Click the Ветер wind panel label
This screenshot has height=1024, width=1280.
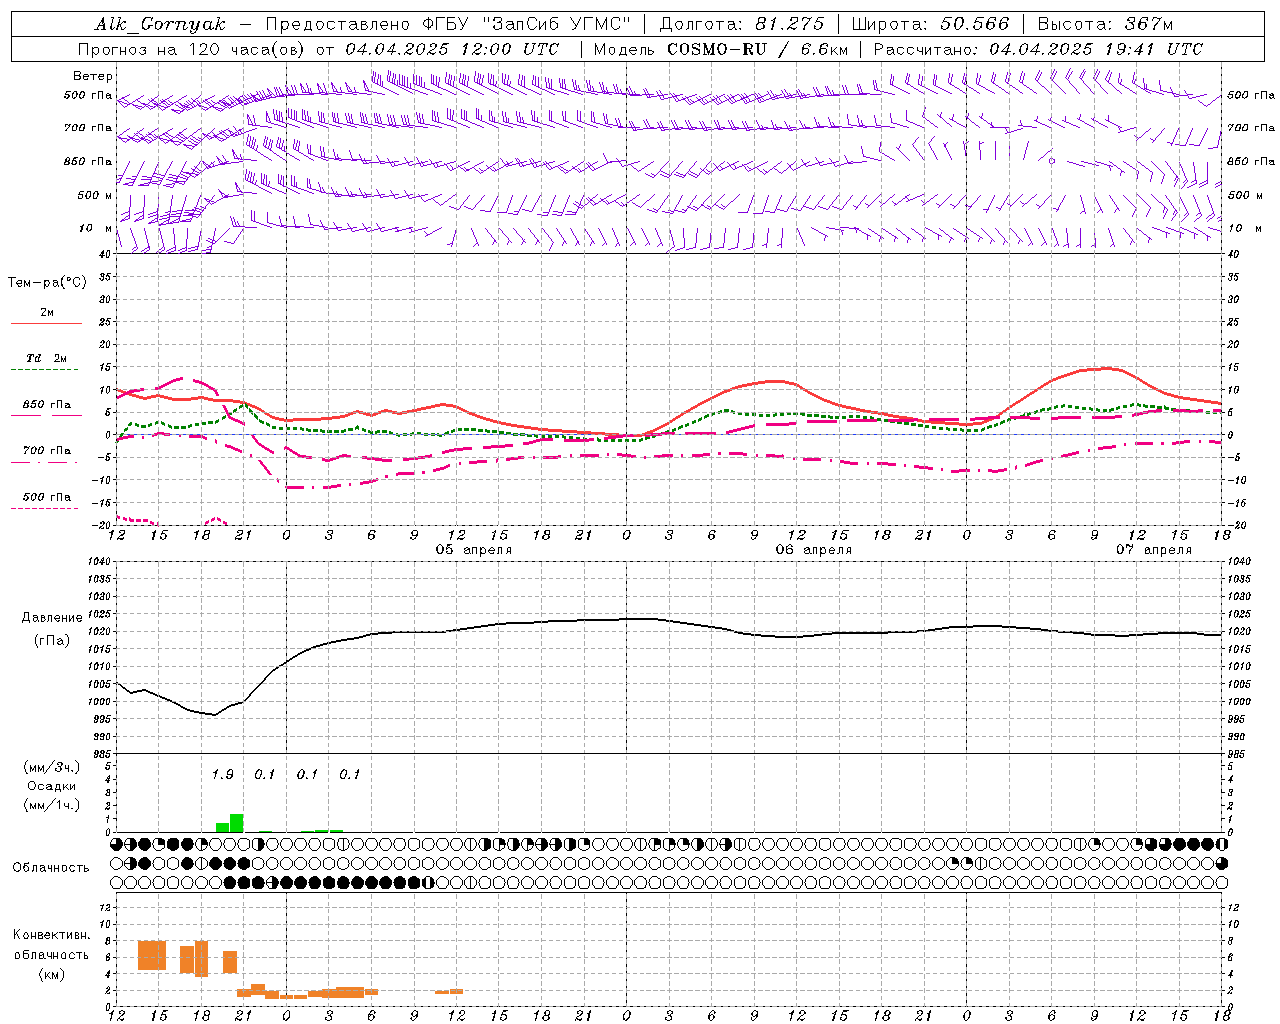tap(93, 76)
